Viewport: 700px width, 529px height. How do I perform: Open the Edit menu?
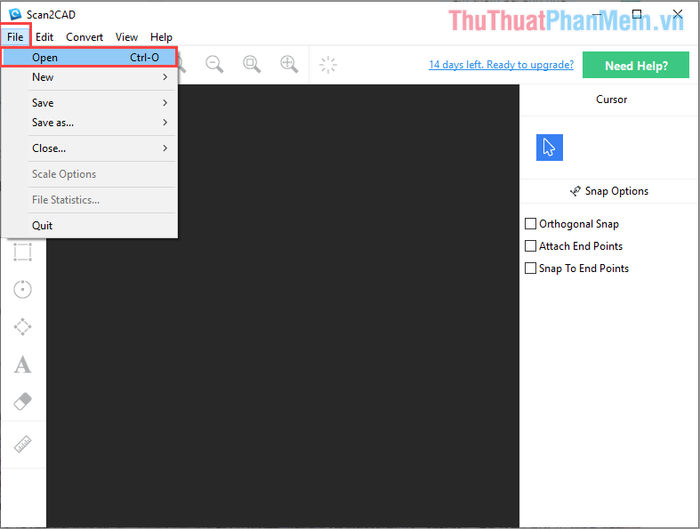tap(44, 37)
